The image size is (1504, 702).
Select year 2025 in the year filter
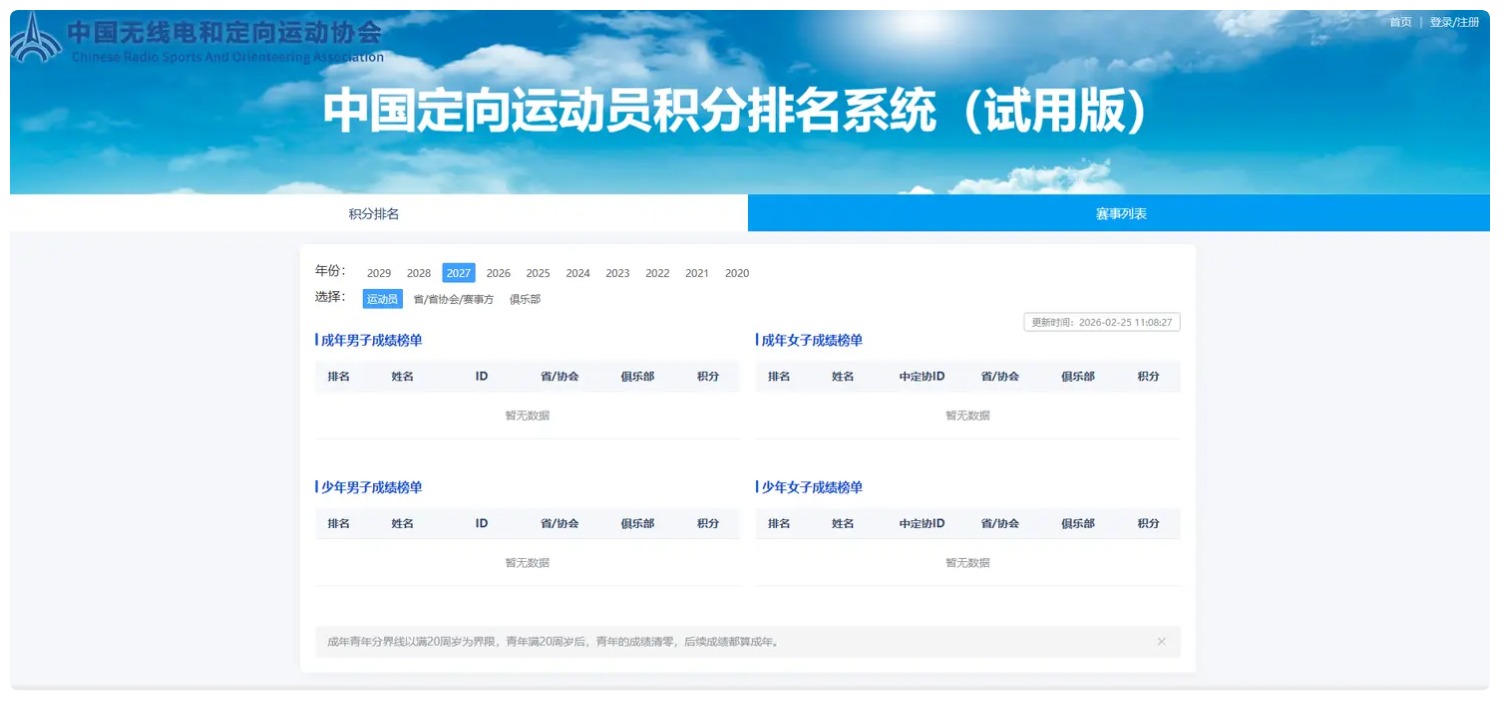(x=537, y=272)
